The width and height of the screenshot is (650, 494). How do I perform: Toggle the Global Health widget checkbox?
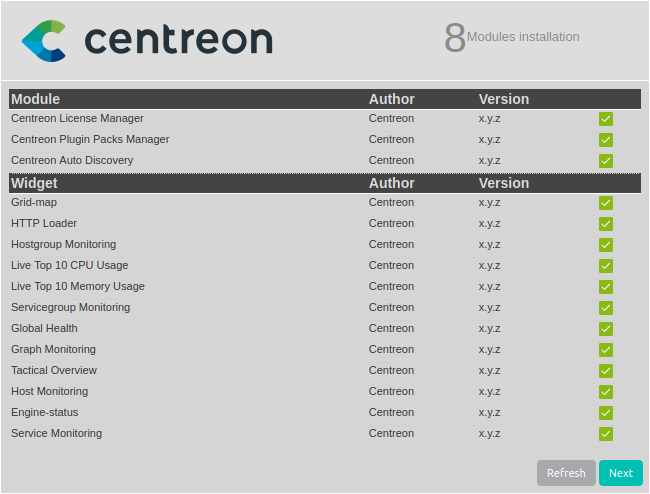(606, 329)
